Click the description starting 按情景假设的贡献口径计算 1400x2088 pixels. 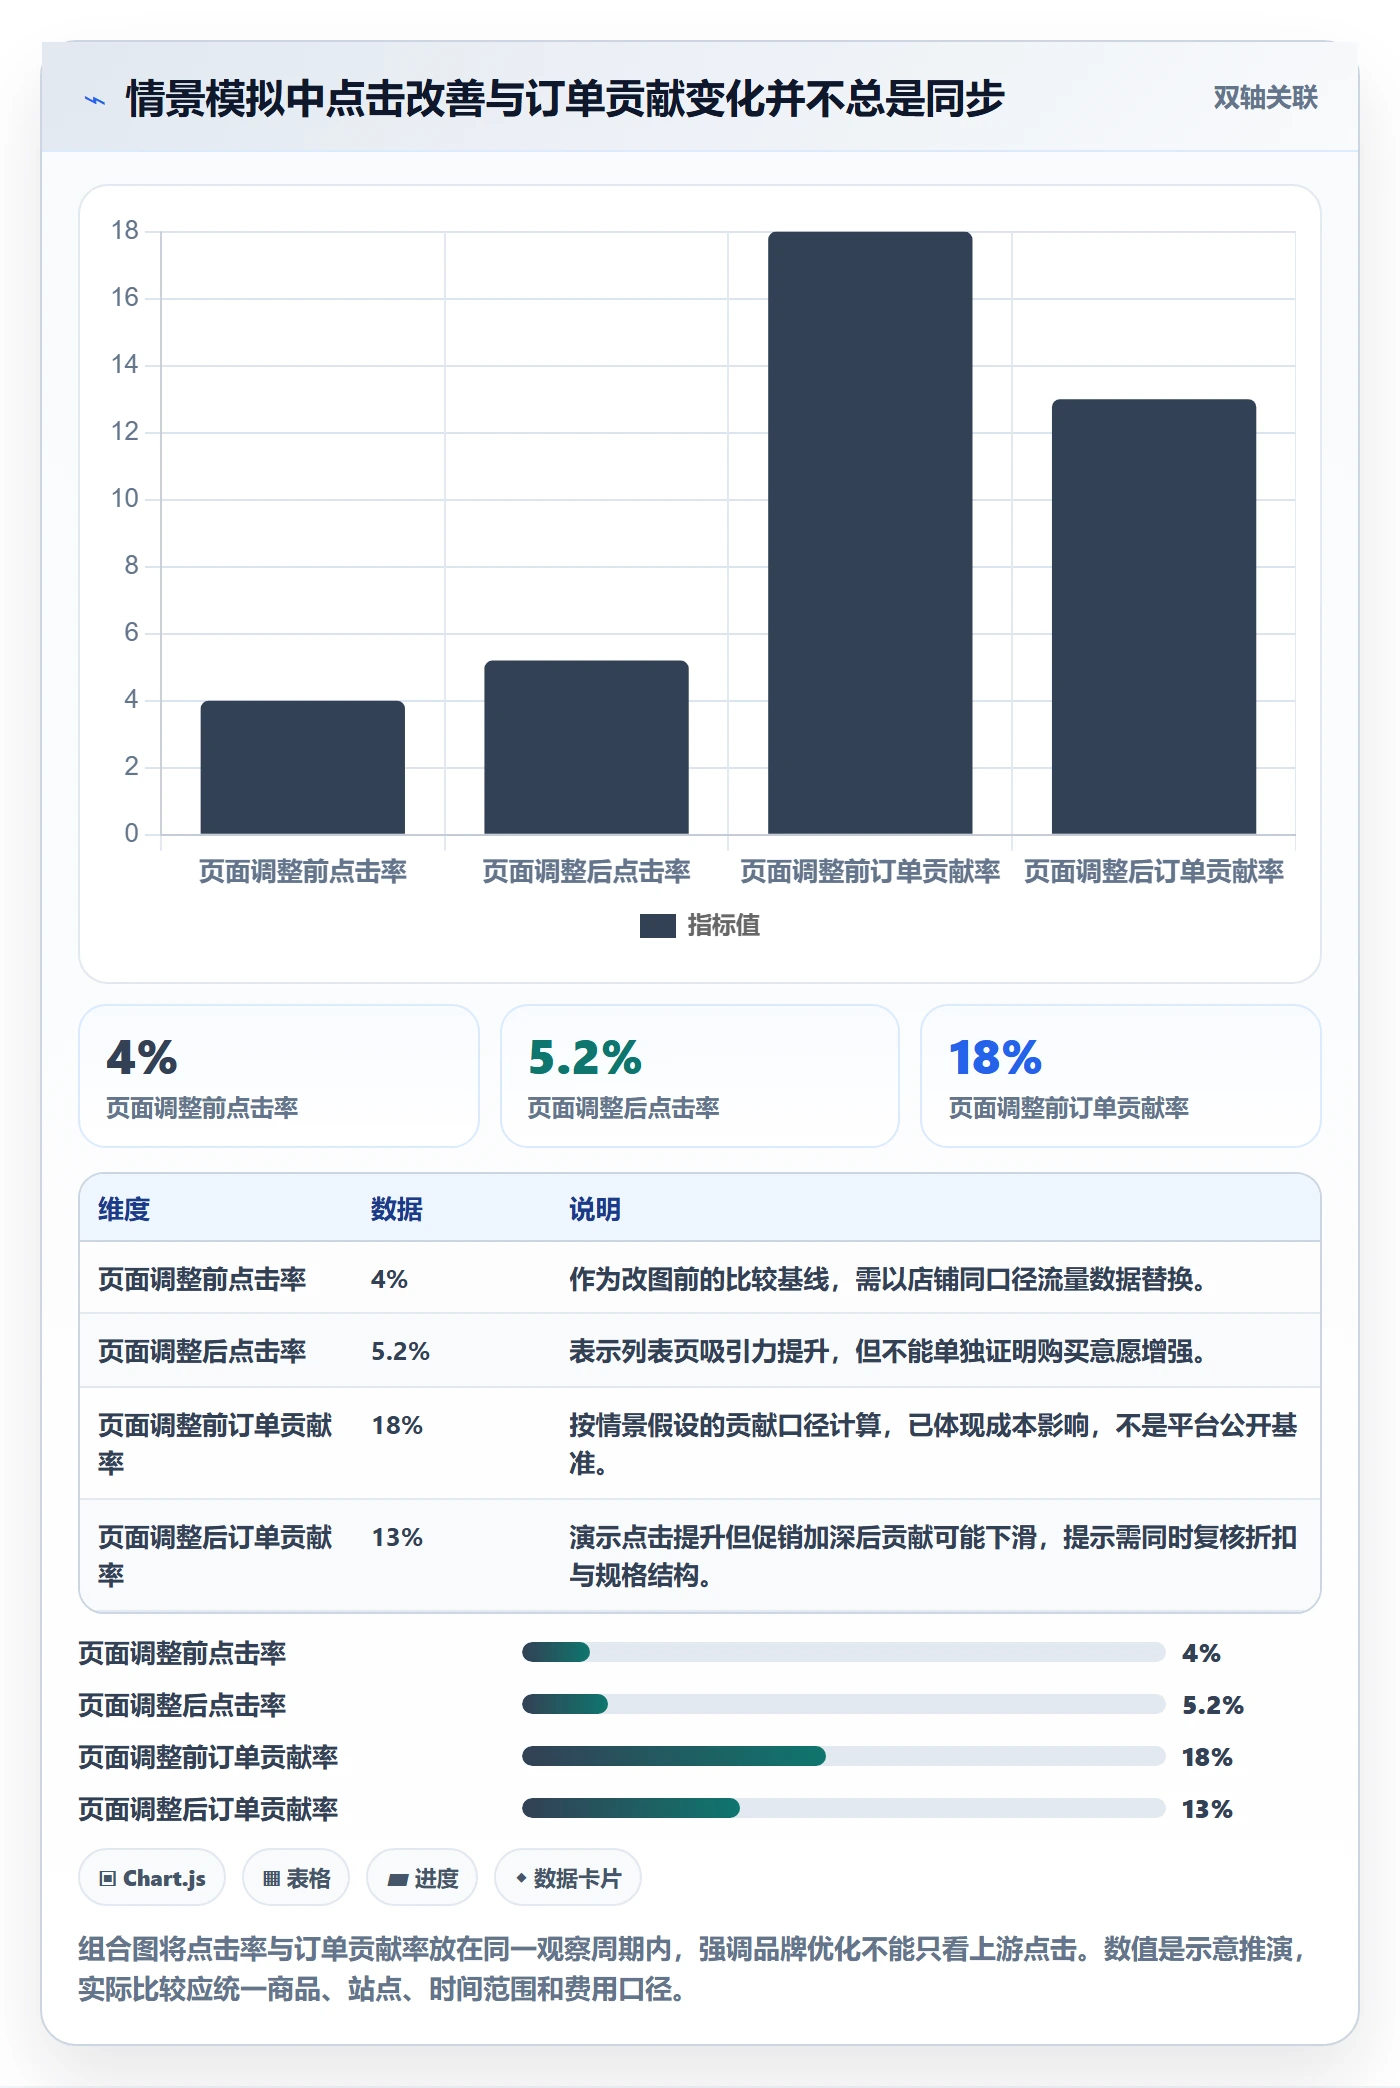933,1444
